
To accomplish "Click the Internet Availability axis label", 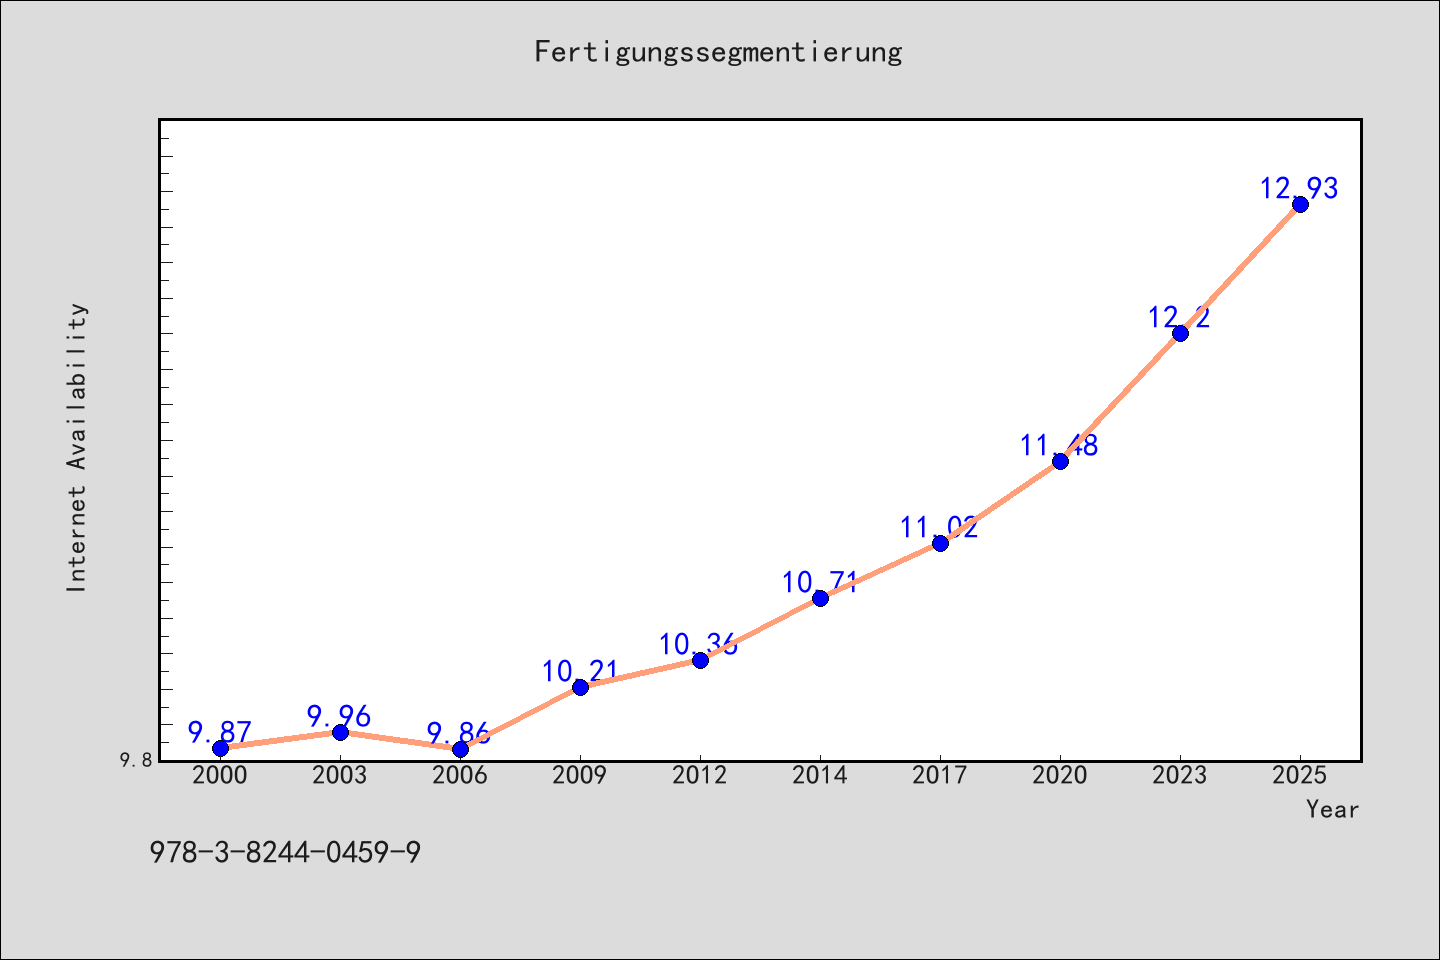I will pyautogui.click(x=77, y=447).
